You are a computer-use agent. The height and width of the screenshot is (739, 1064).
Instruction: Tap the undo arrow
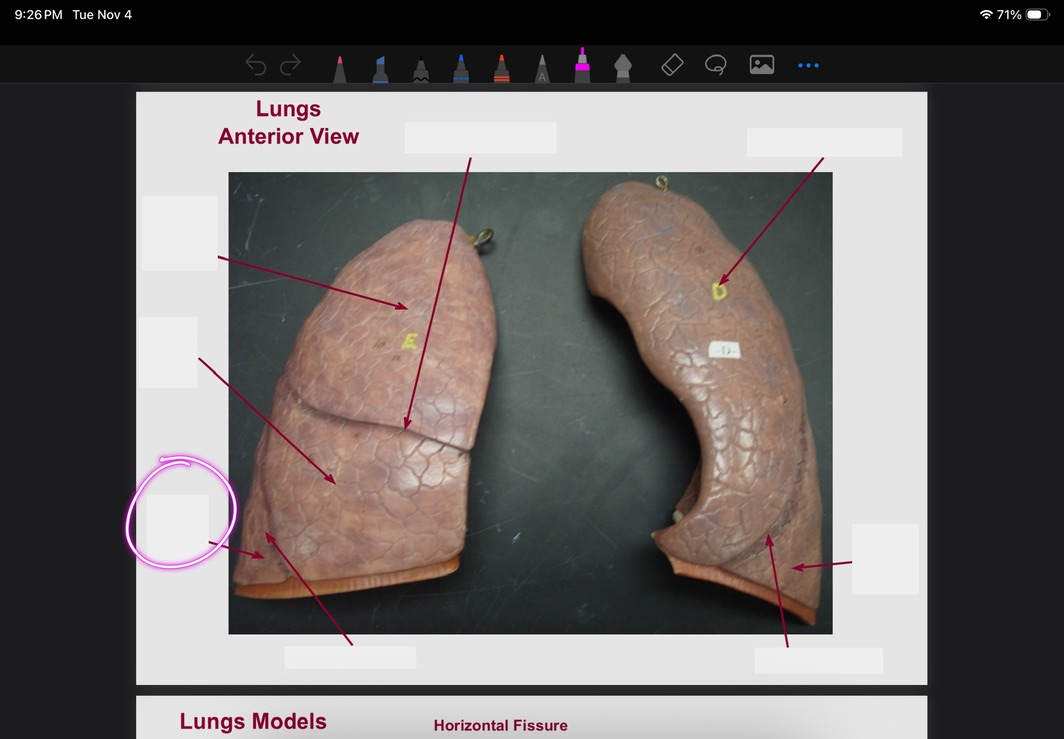[256, 66]
